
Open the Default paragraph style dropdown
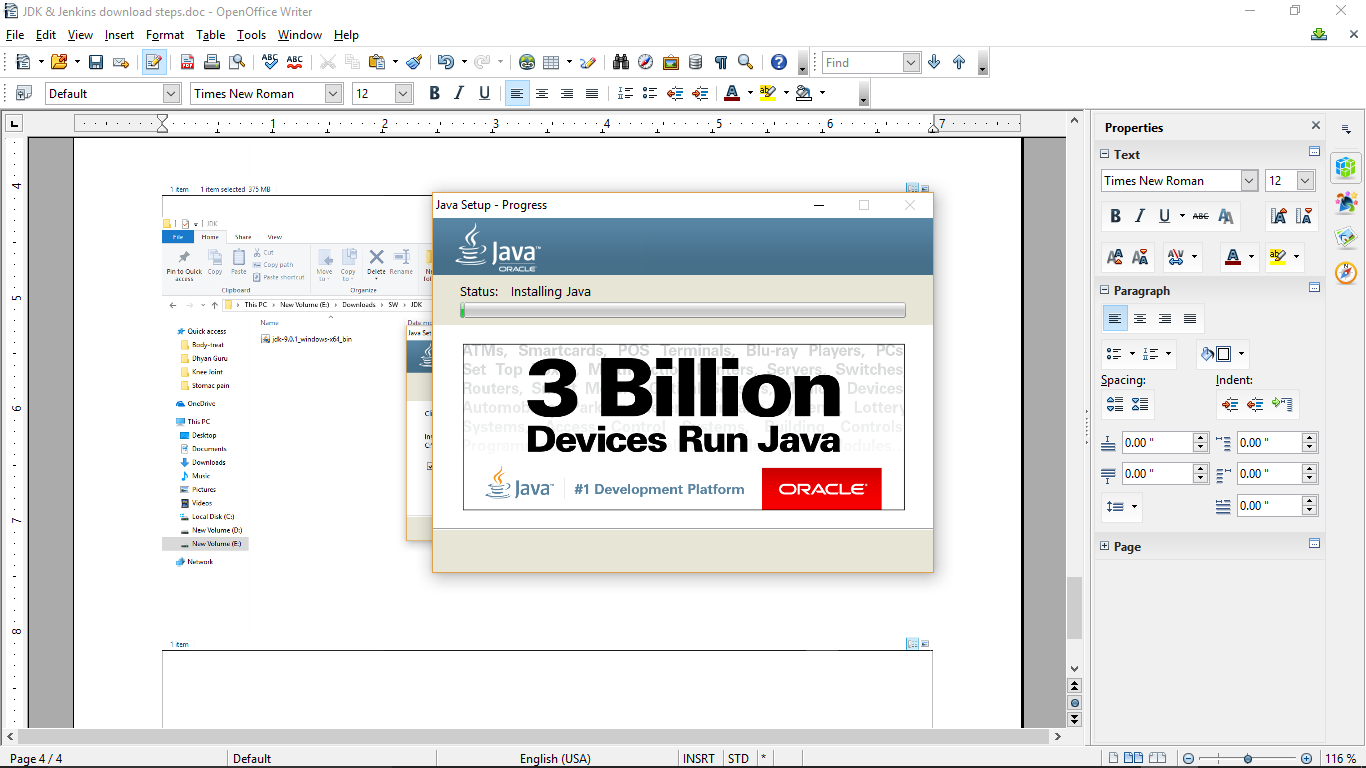168,93
